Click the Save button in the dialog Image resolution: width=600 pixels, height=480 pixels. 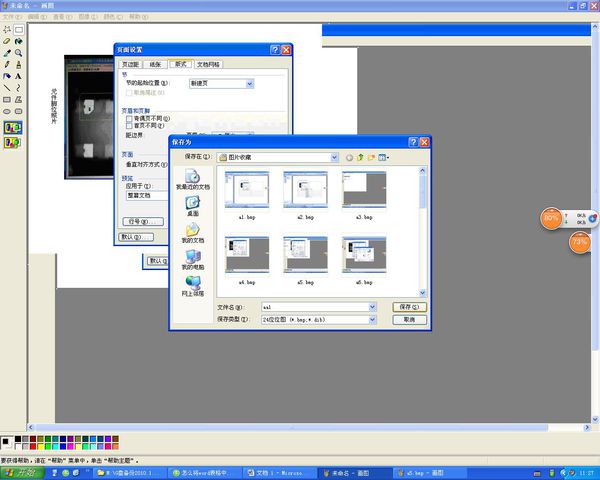(409, 307)
